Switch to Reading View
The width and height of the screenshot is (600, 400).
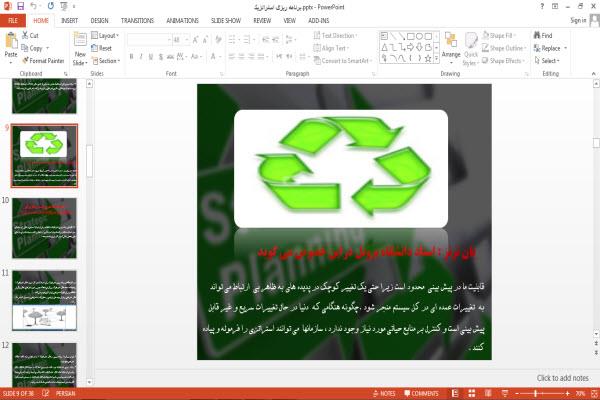coord(488,393)
